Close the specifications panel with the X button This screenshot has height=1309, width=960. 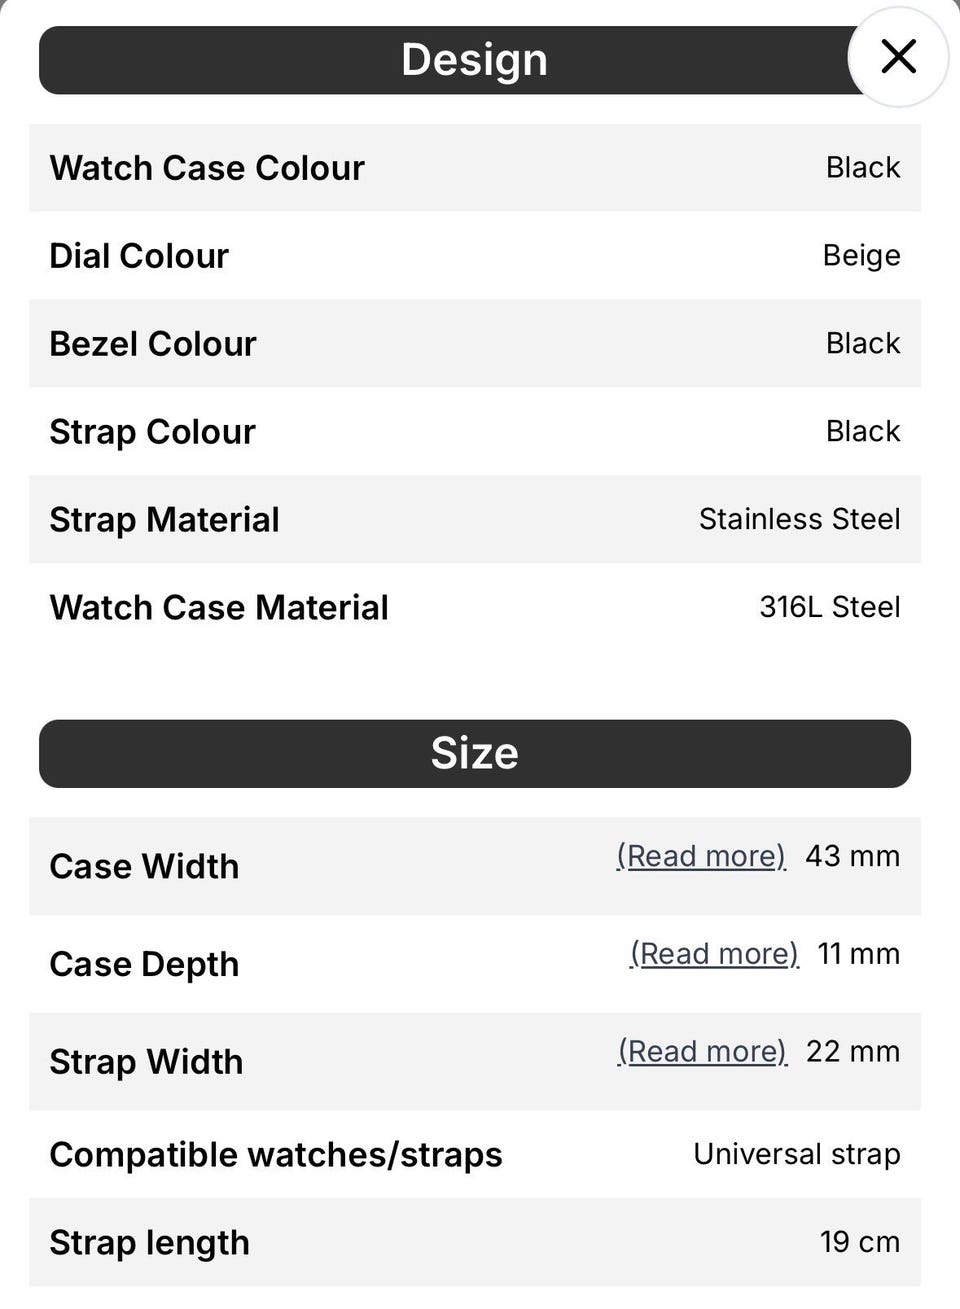(x=898, y=57)
